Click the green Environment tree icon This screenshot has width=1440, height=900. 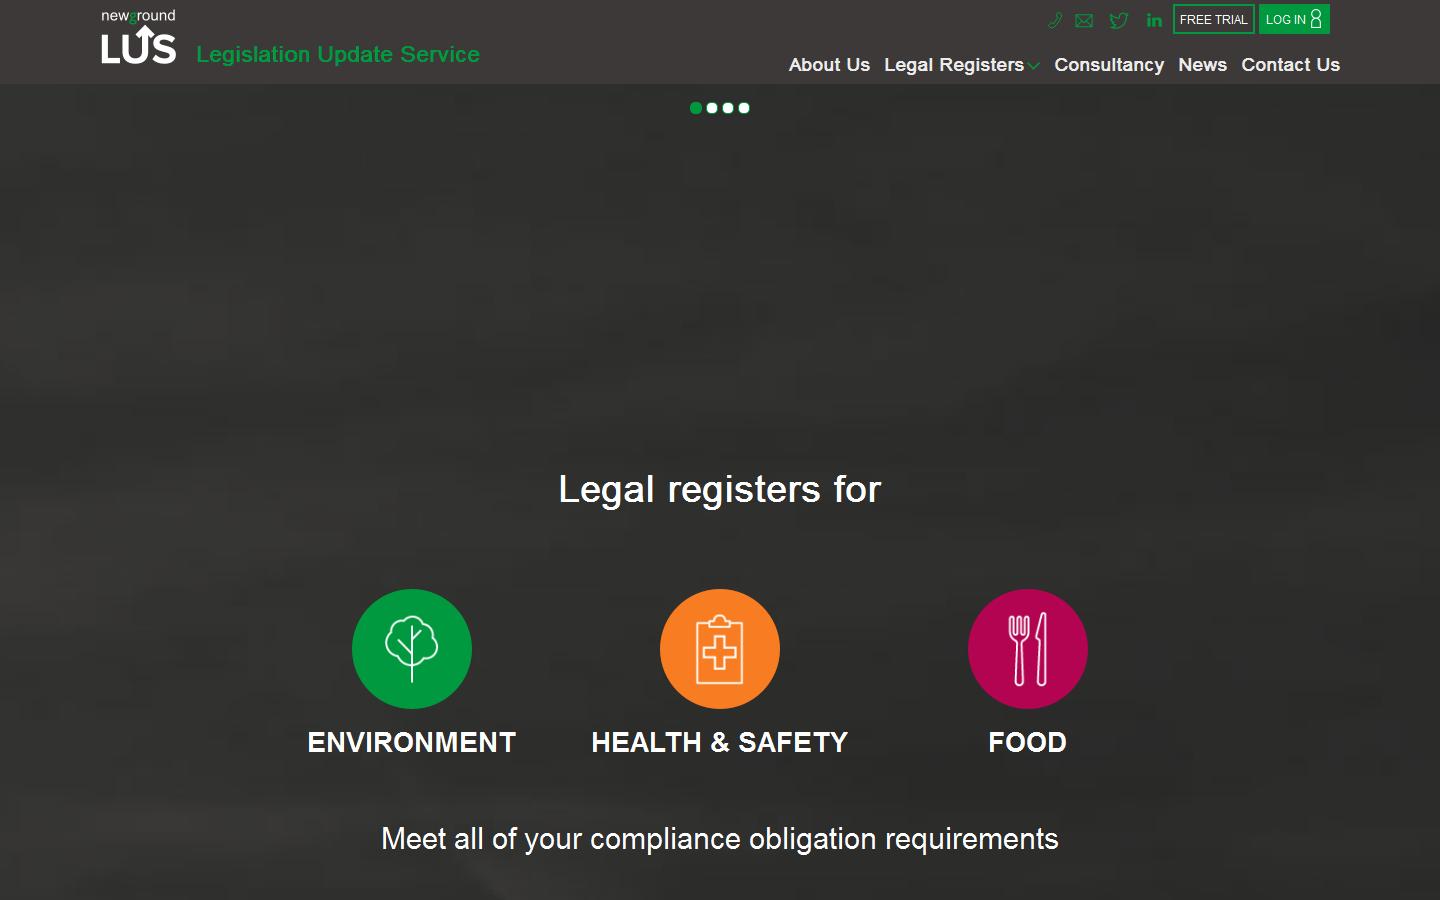(411, 649)
